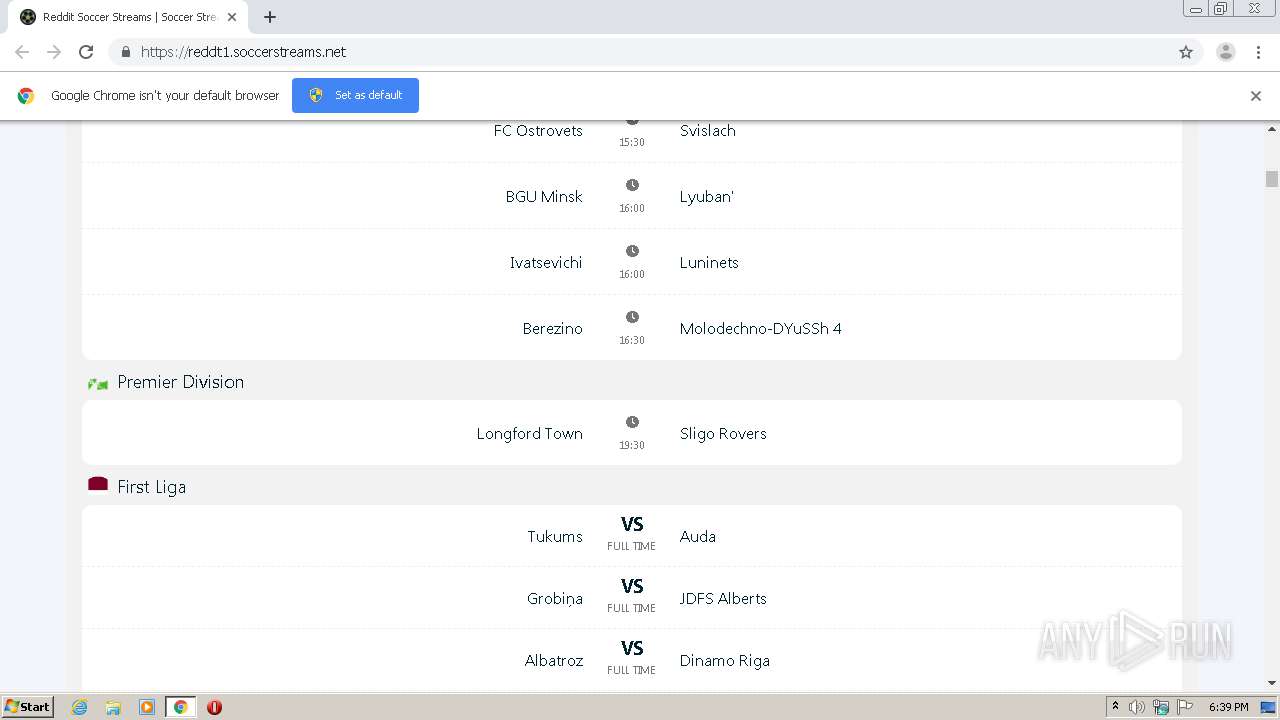Click the address bar URL field
The image size is (1280, 720).
(x=600, y=52)
